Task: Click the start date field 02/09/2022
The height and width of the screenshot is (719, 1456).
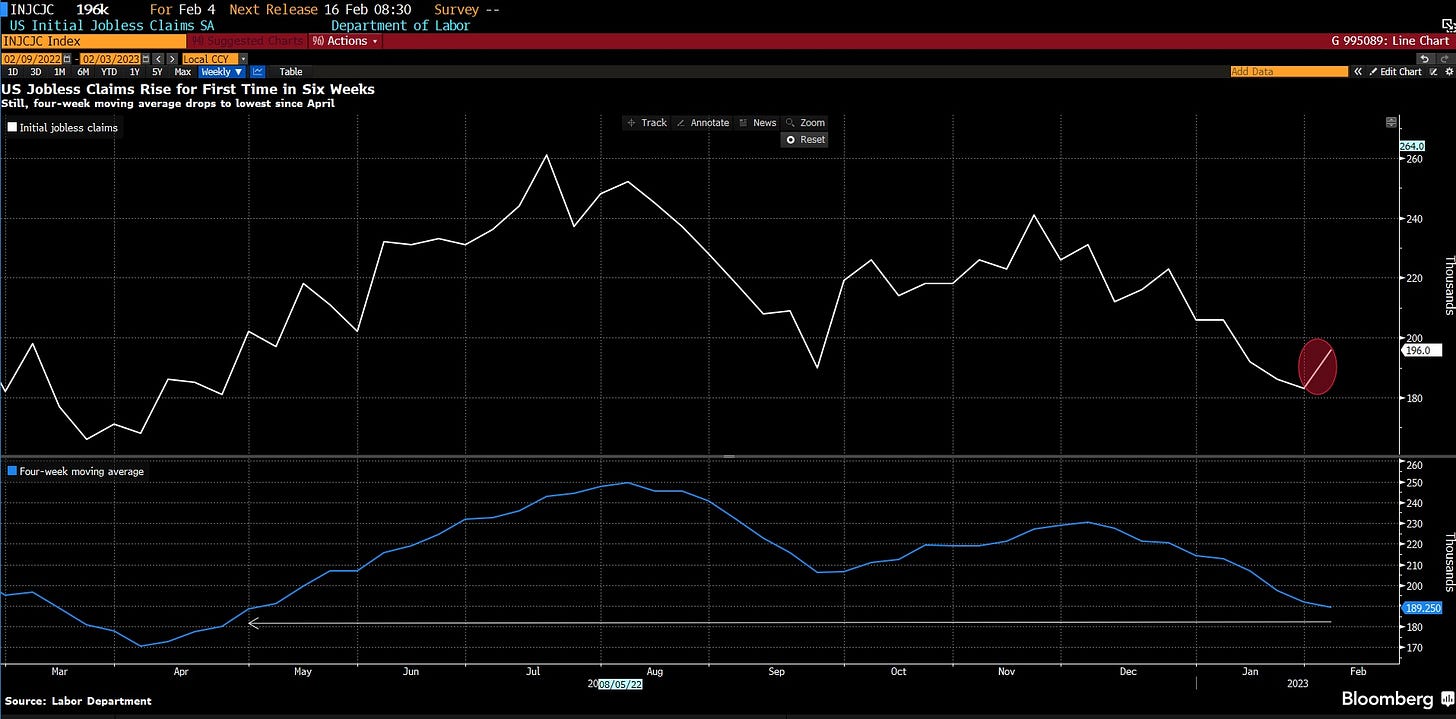Action: click(x=31, y=59)
